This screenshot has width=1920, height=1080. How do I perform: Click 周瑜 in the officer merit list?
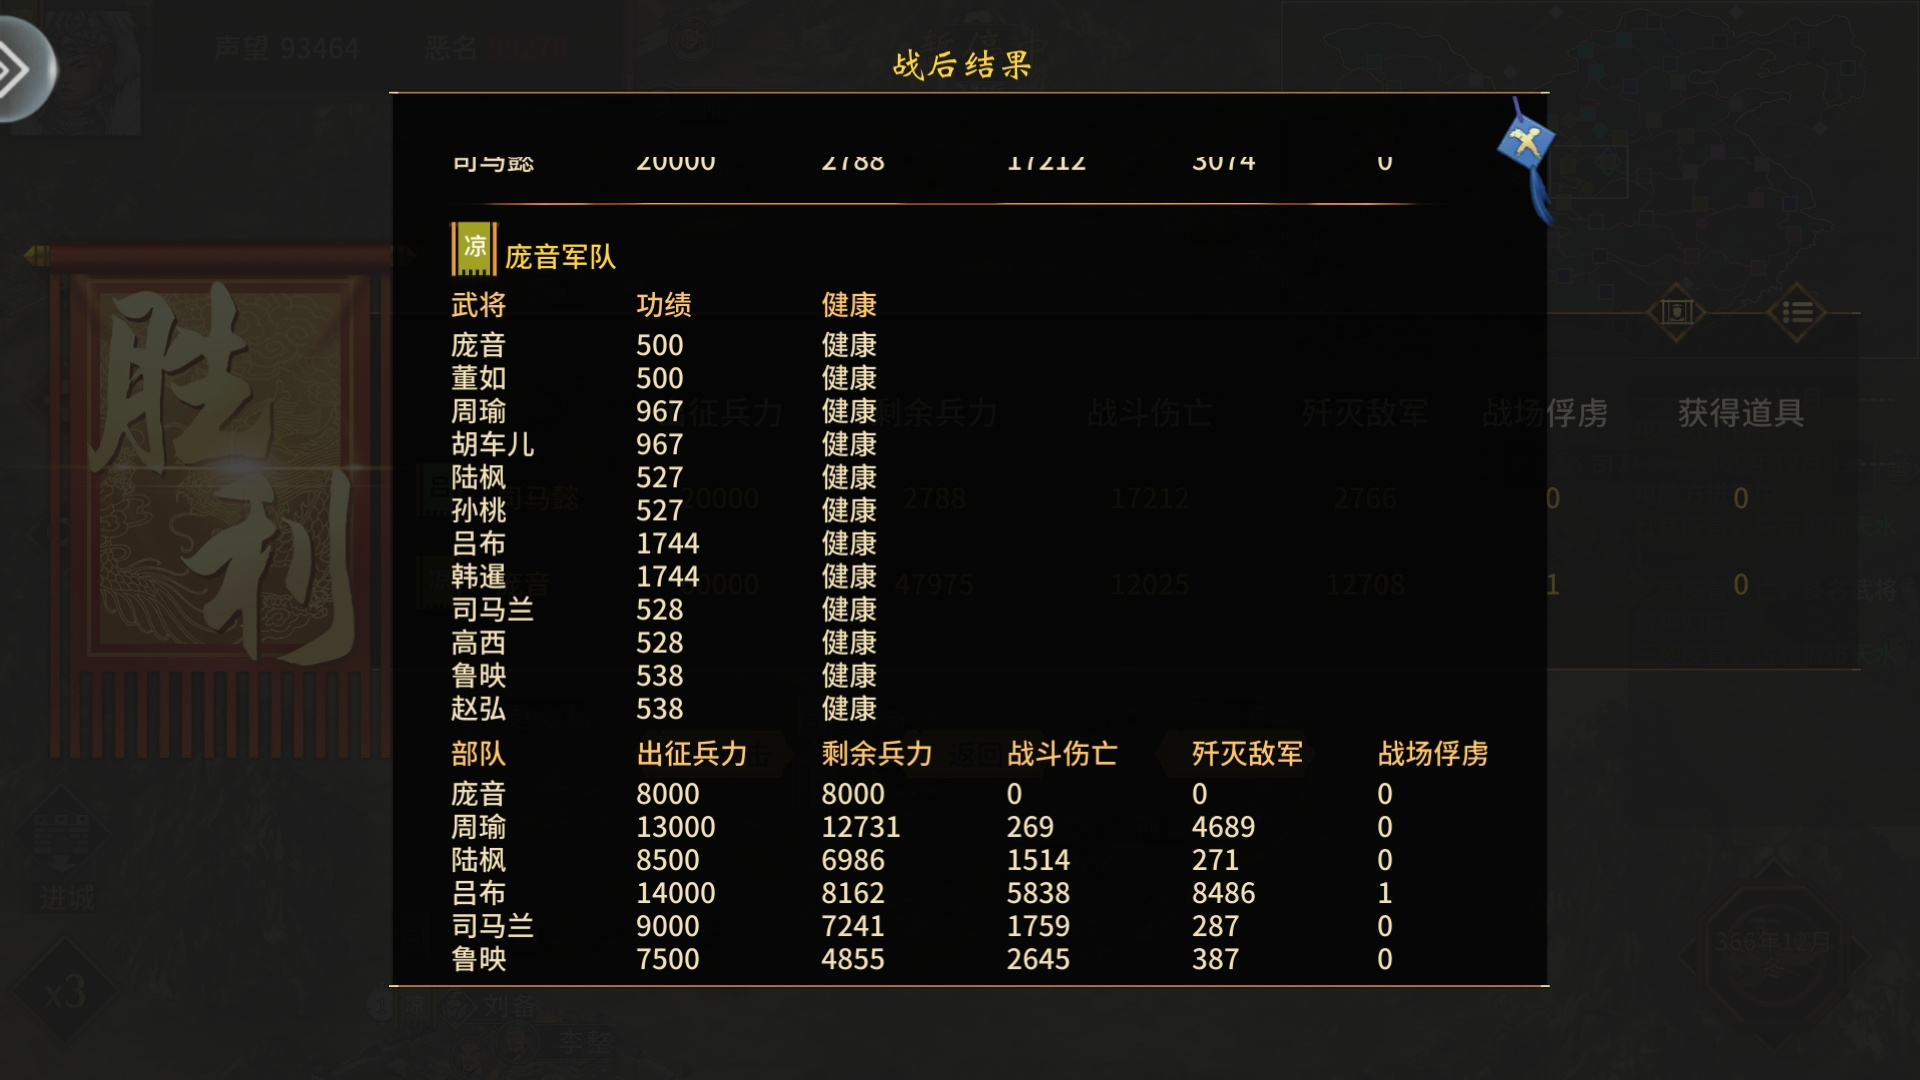pyautogui.click(x=479, y=411)
